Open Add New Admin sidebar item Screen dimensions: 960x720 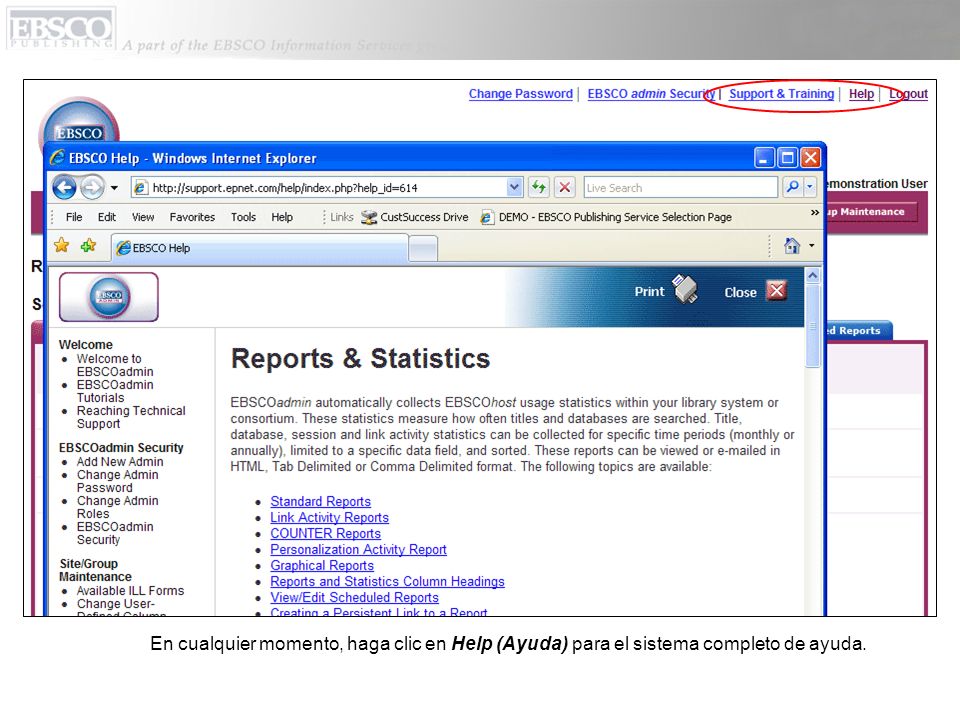click(x=120, y=462)
